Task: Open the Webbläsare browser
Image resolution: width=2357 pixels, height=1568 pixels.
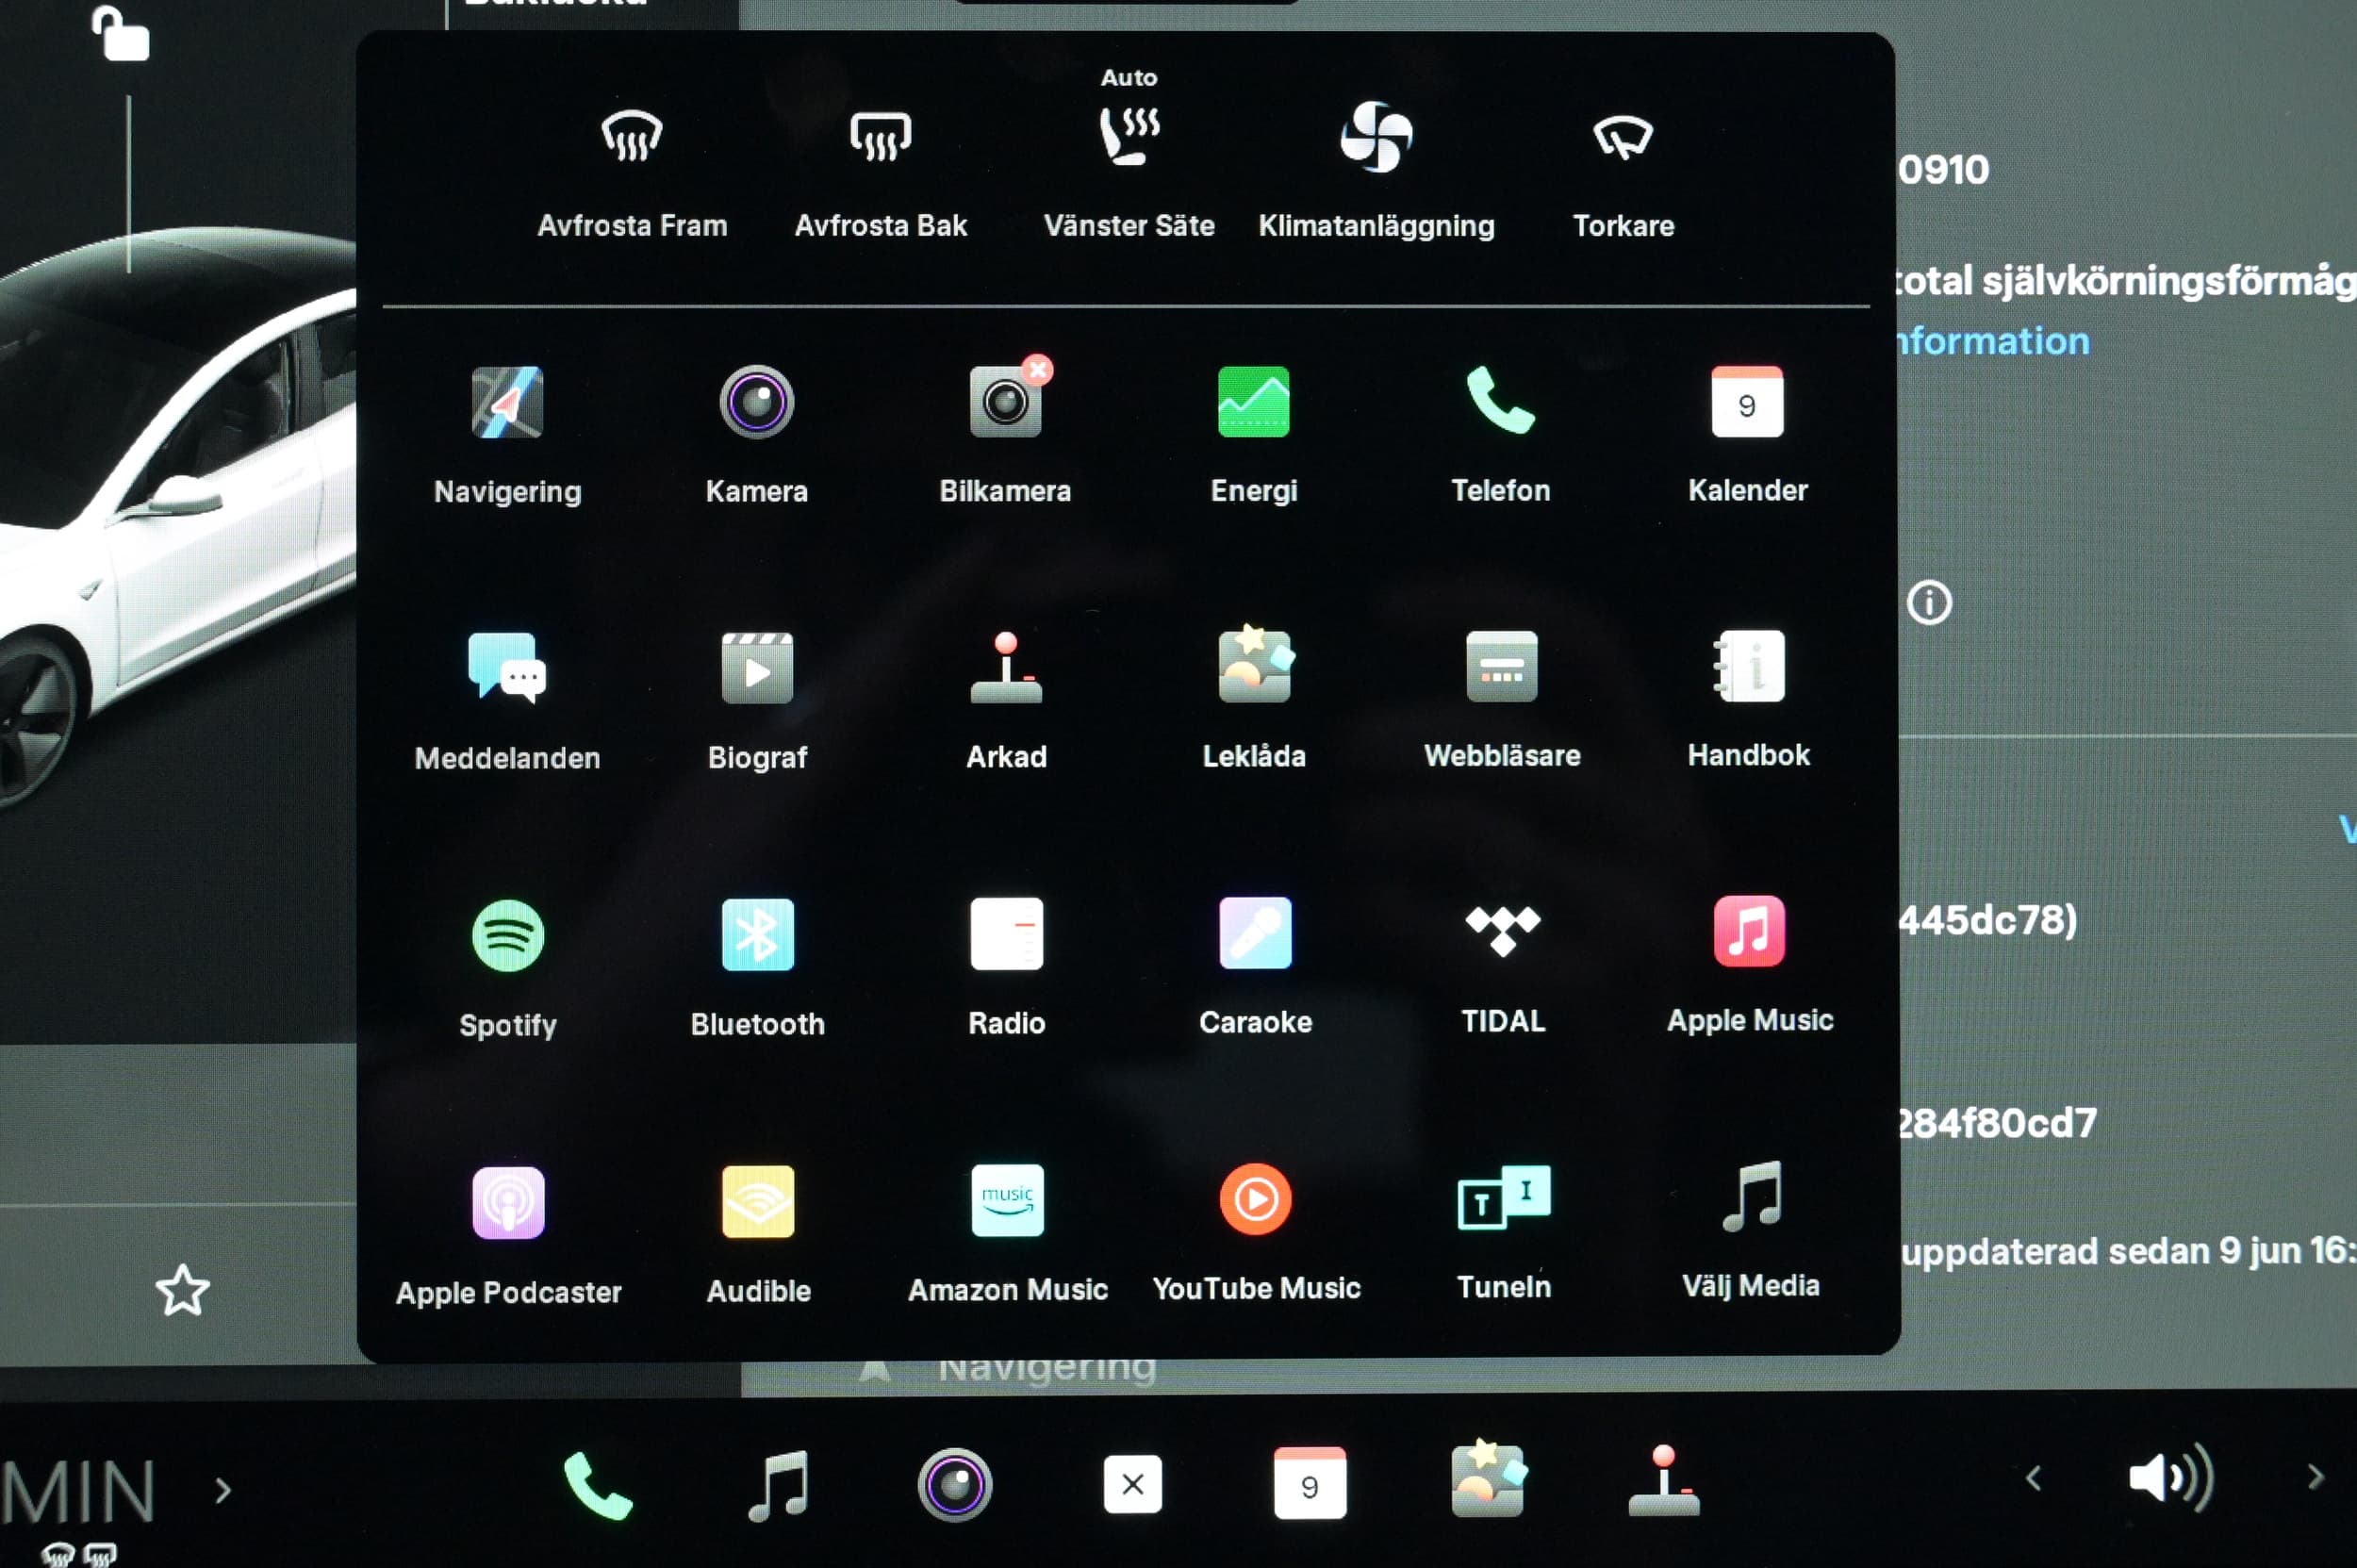Action: (1501, 666)
